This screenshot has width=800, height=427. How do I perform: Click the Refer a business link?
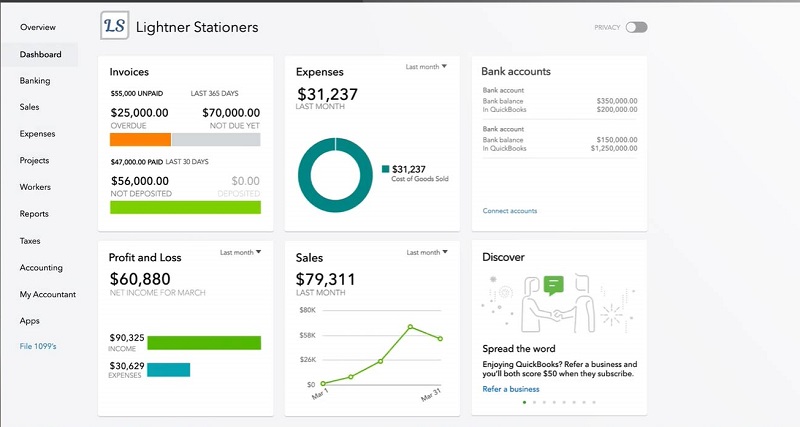[x=511, y=389]
